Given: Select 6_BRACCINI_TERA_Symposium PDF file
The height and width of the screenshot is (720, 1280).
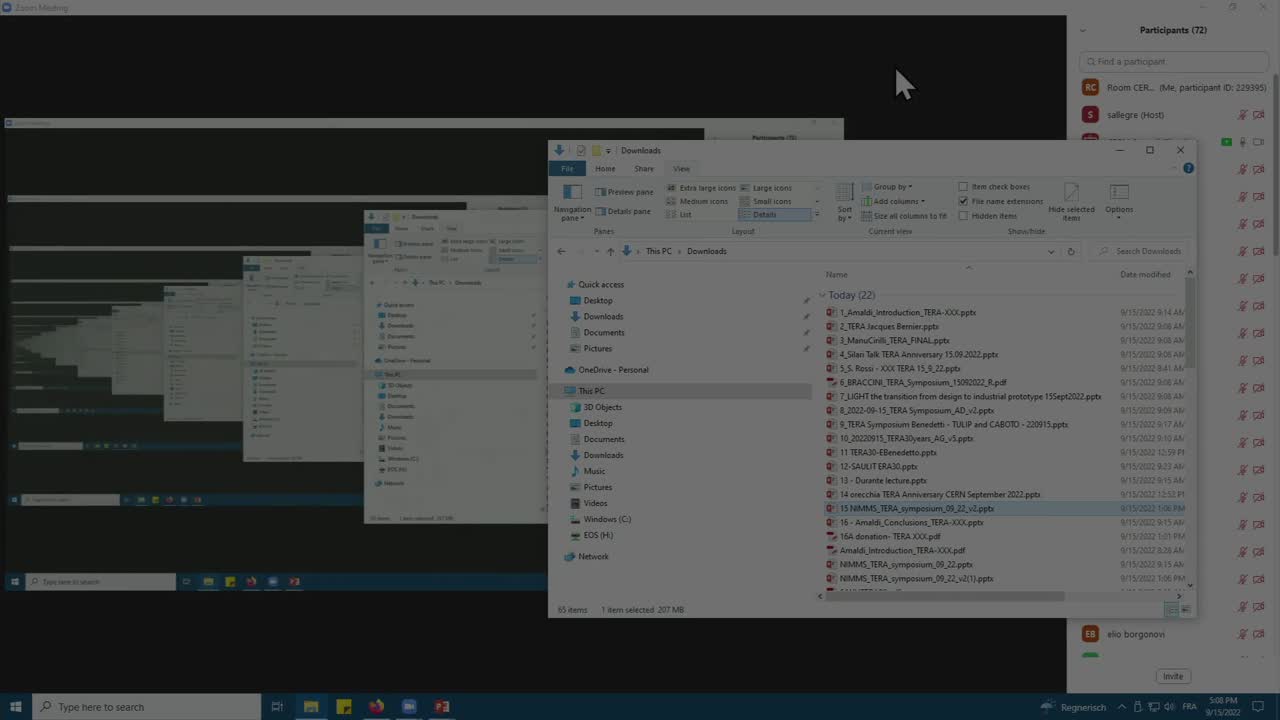Looking at the screenshot, I should (923, 382).
